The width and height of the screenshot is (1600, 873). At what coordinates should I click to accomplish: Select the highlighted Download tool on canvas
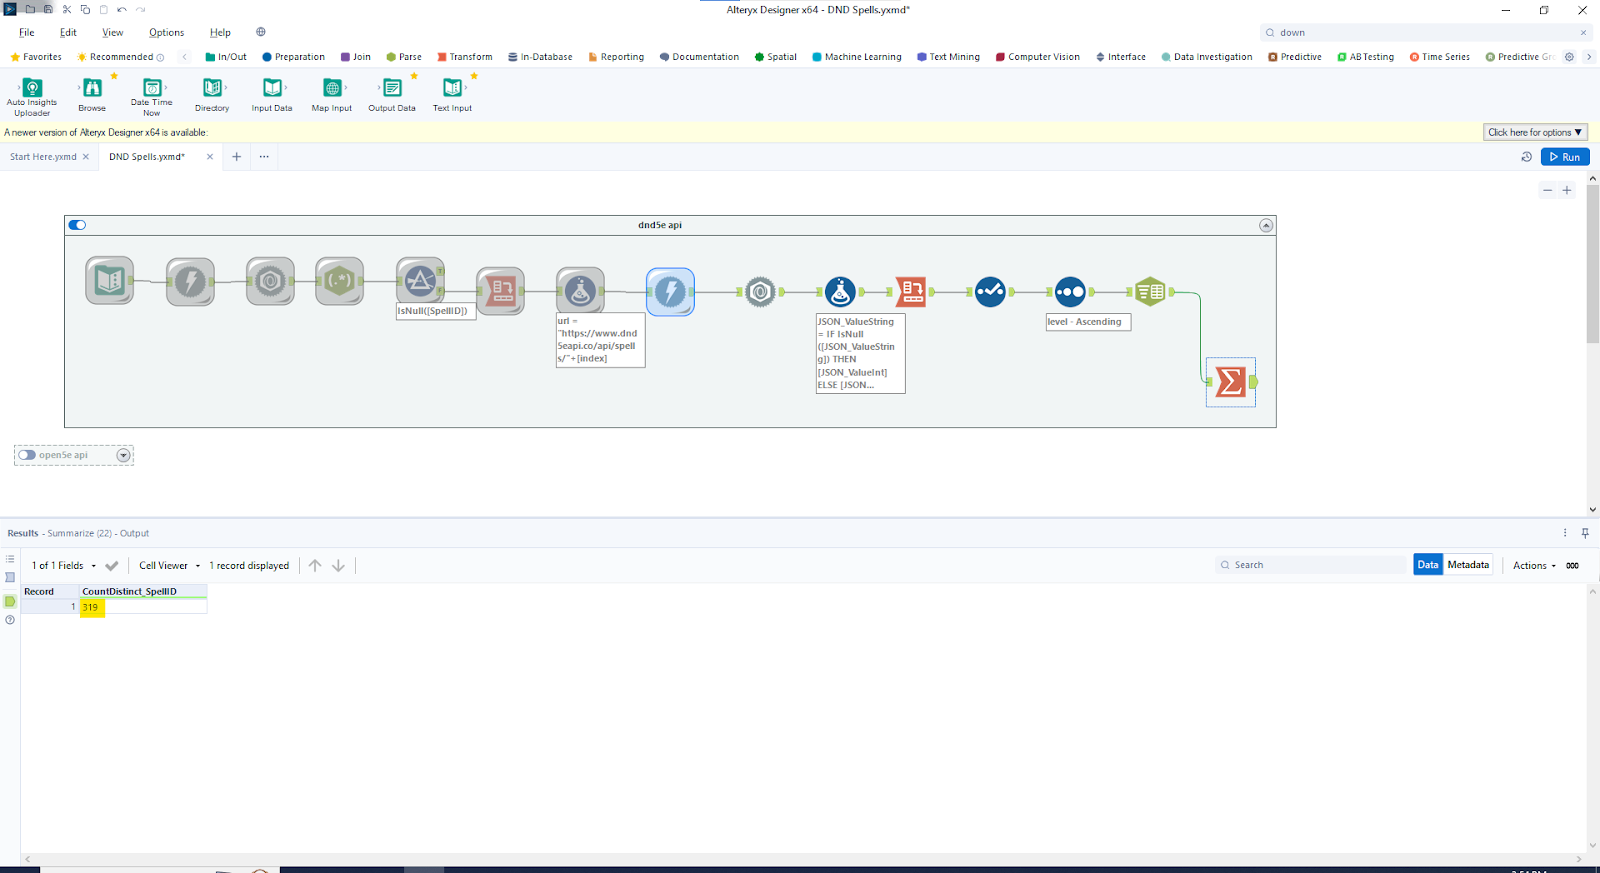tap(670, 292)
